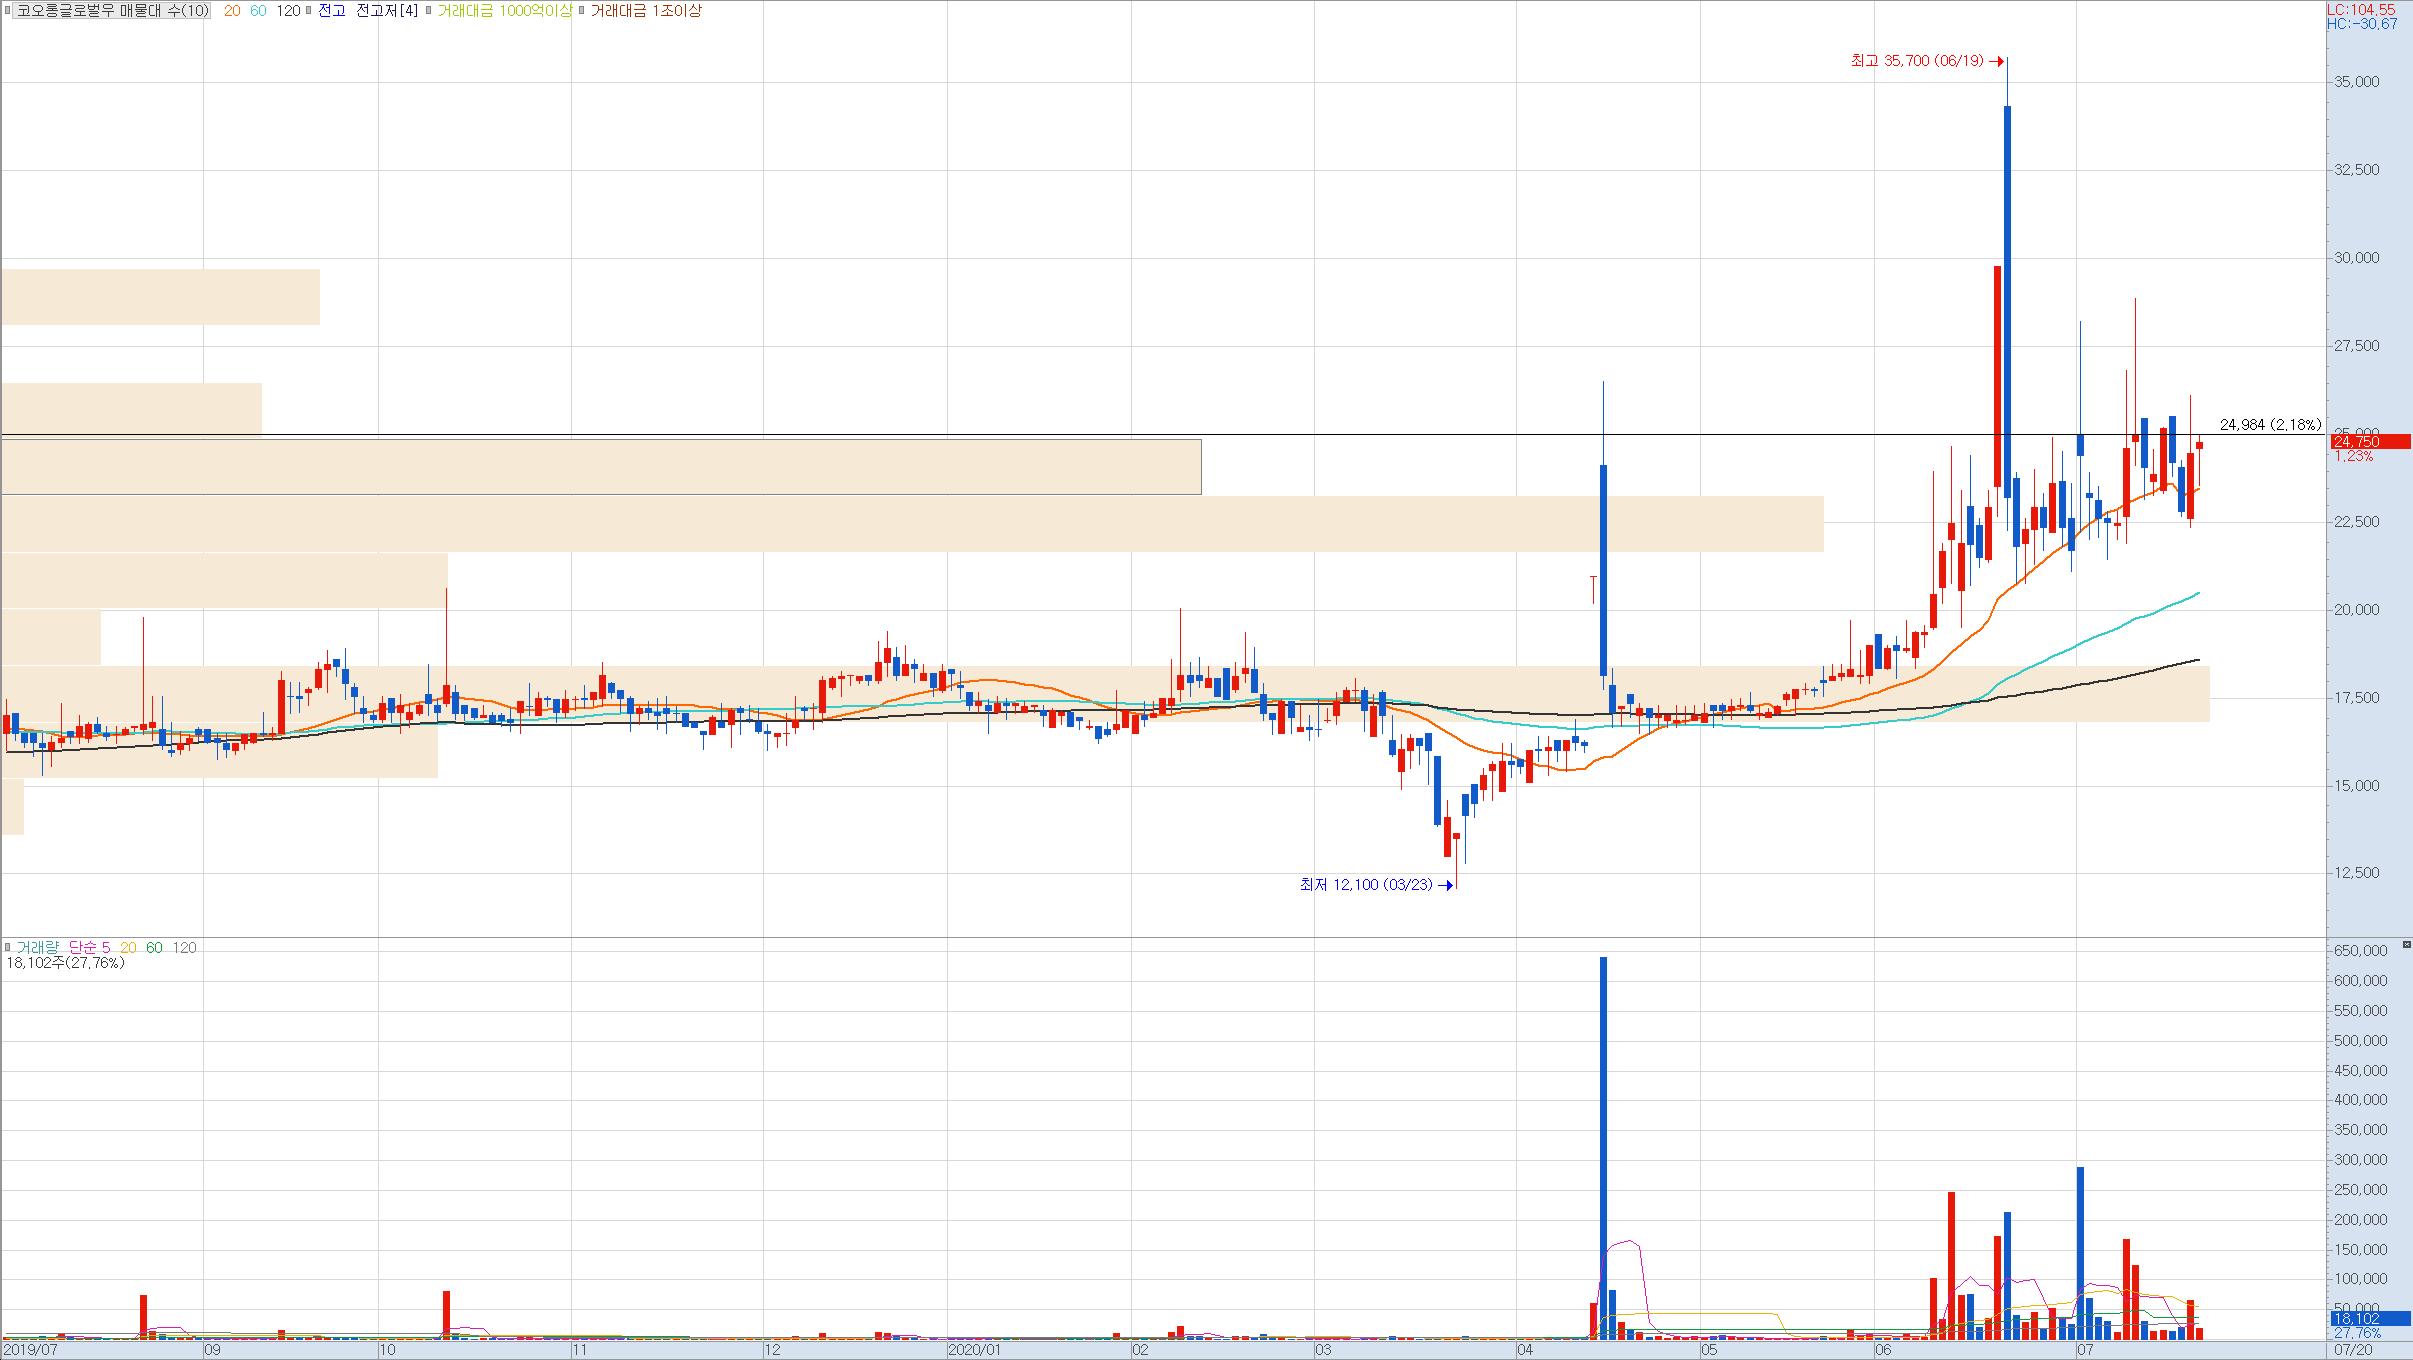Screen dimensions: 2413x1360
Task: Close the volume panel with the corner X
Action: pos(2406,944)
